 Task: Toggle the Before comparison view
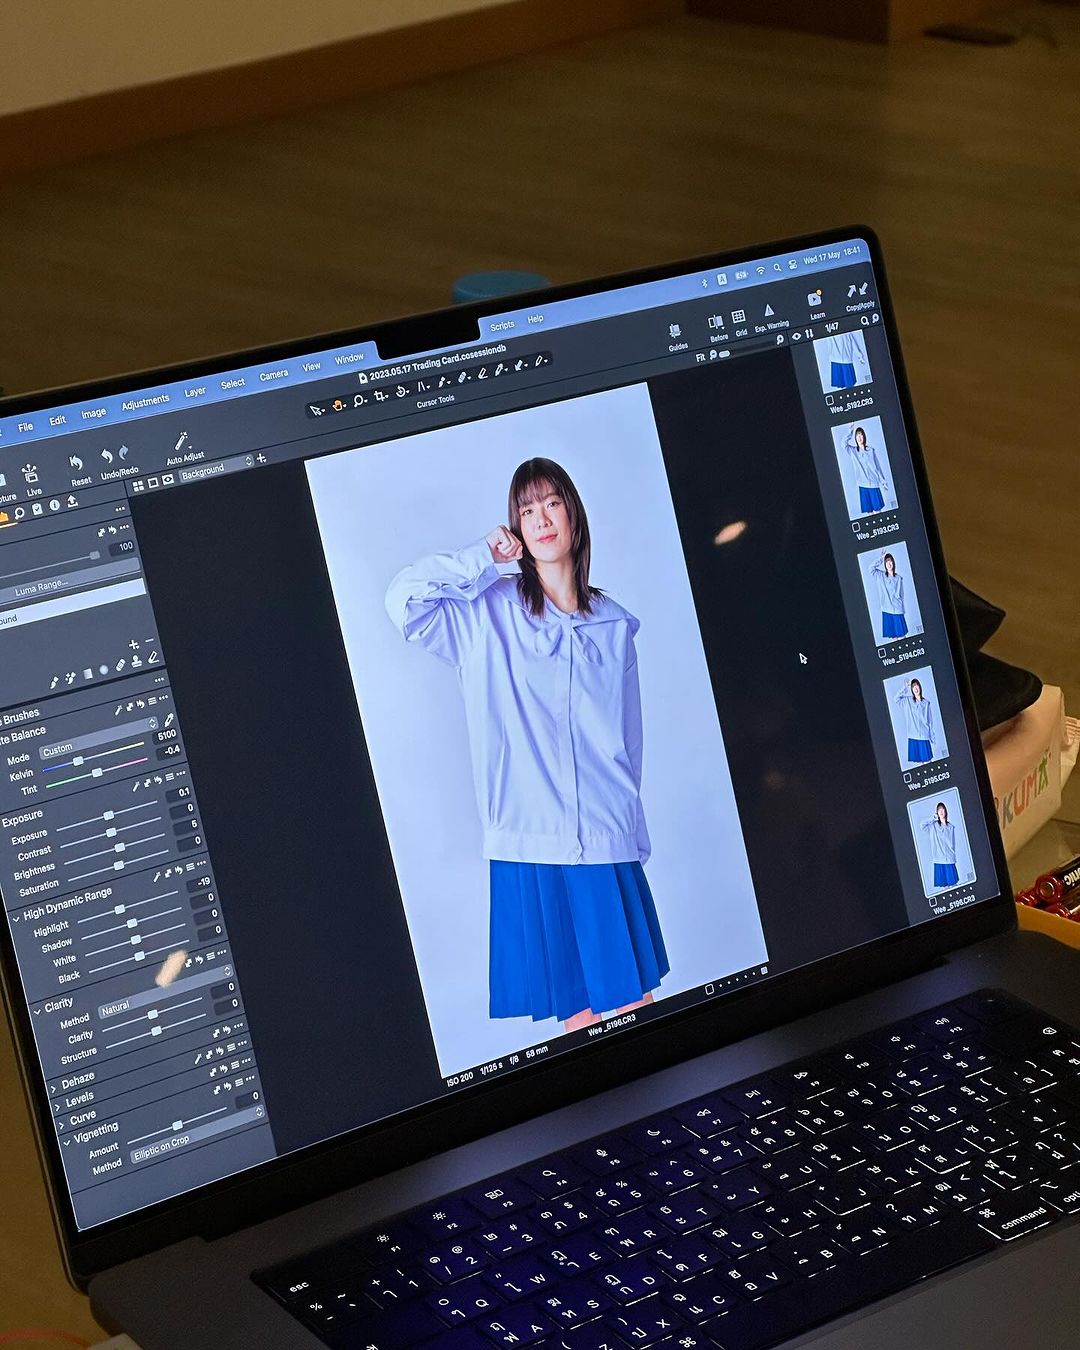(x=716, y=322)
